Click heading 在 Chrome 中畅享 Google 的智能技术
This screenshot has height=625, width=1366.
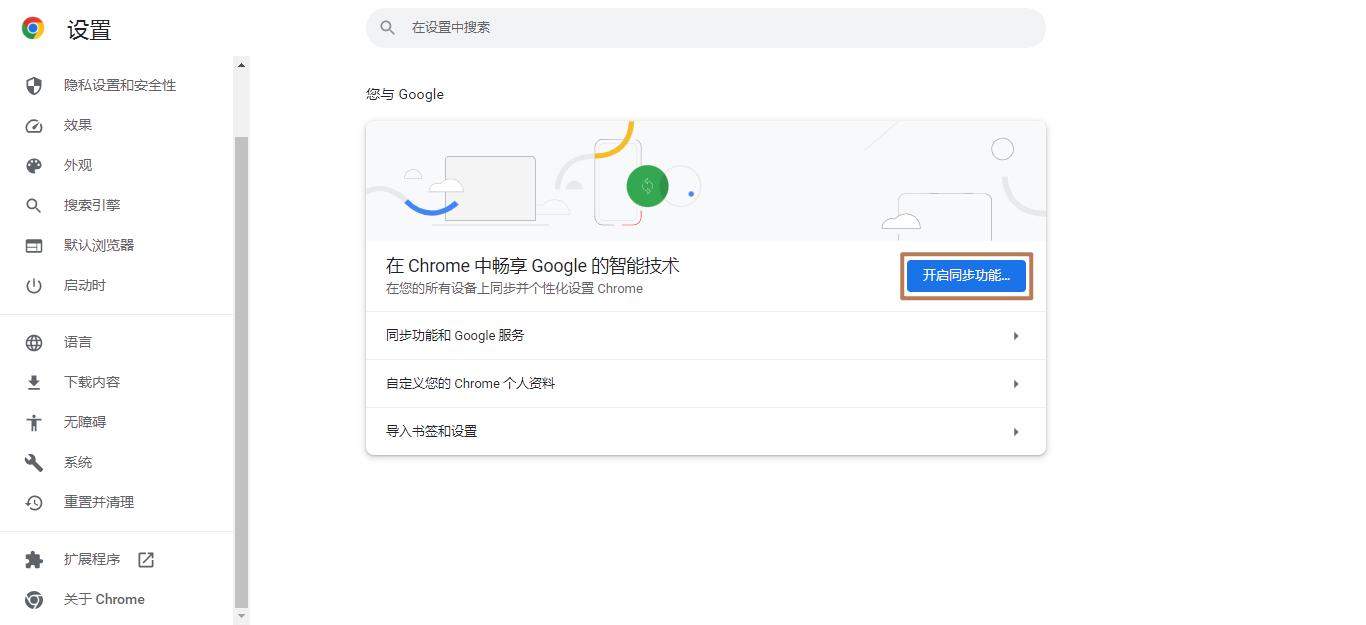pyautogui.click(x=533, y=266)
